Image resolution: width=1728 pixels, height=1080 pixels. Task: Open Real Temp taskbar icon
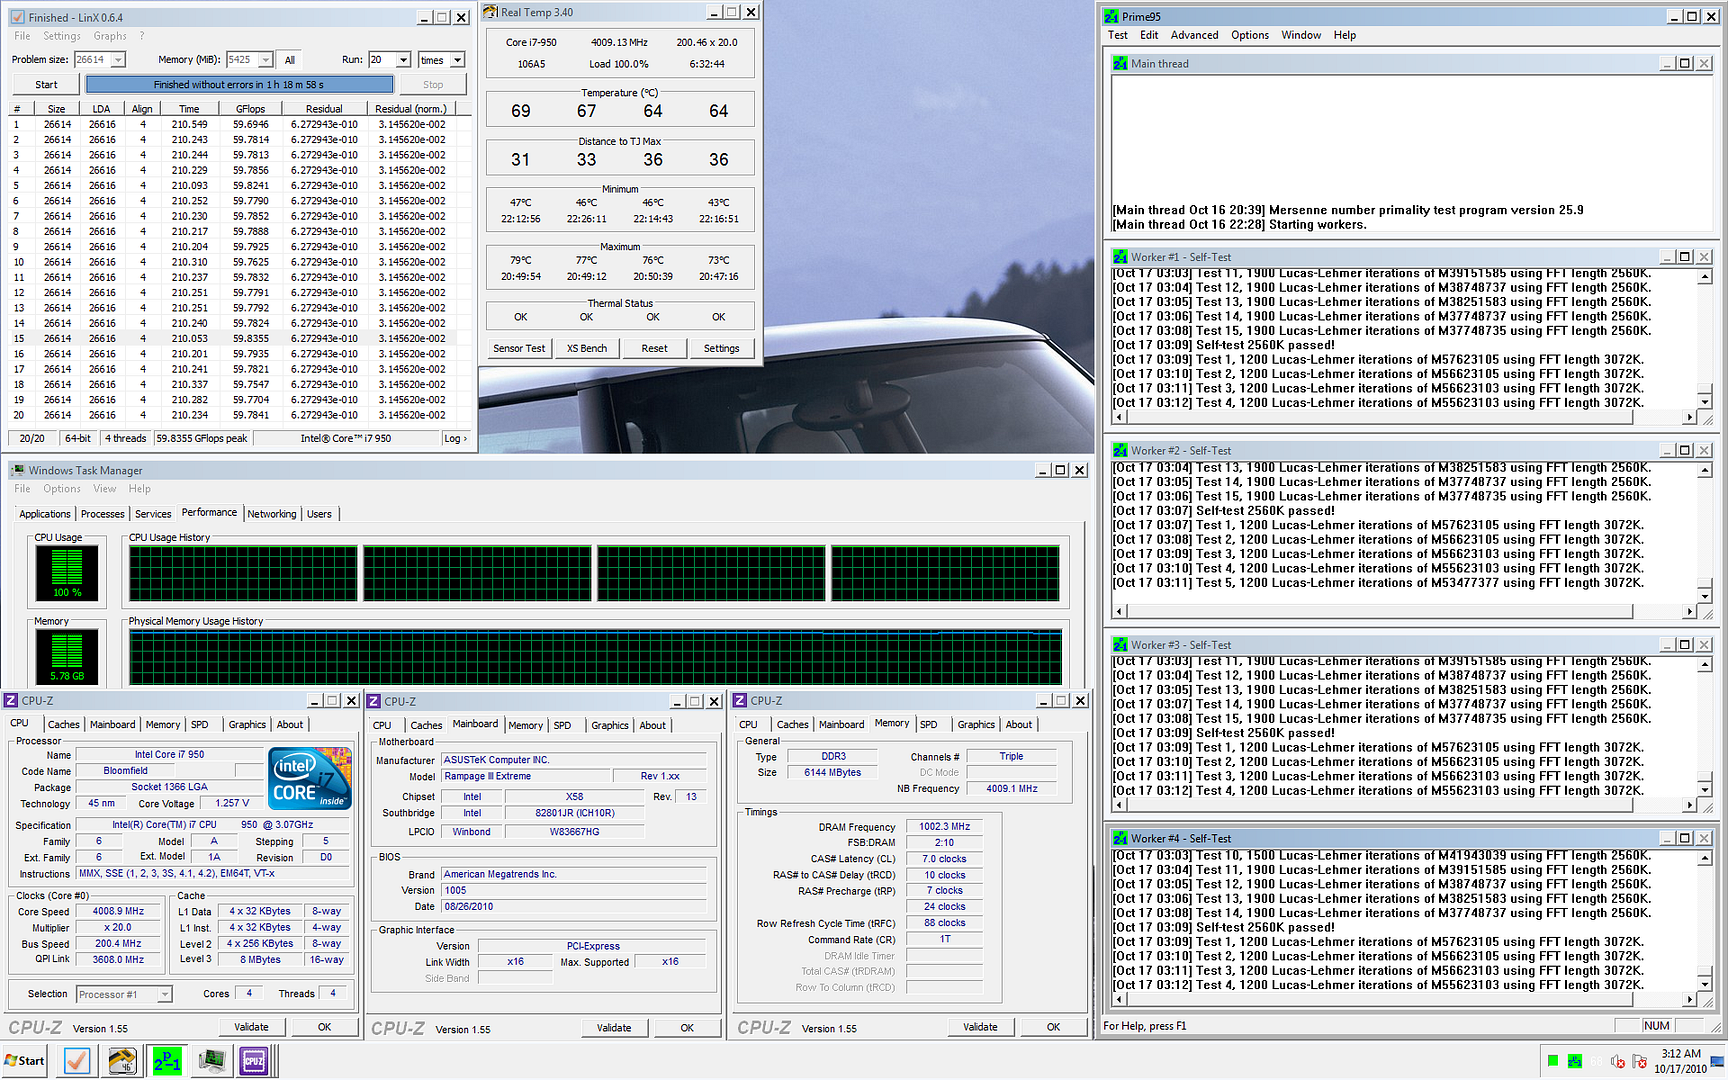(x=122, y=1061)
